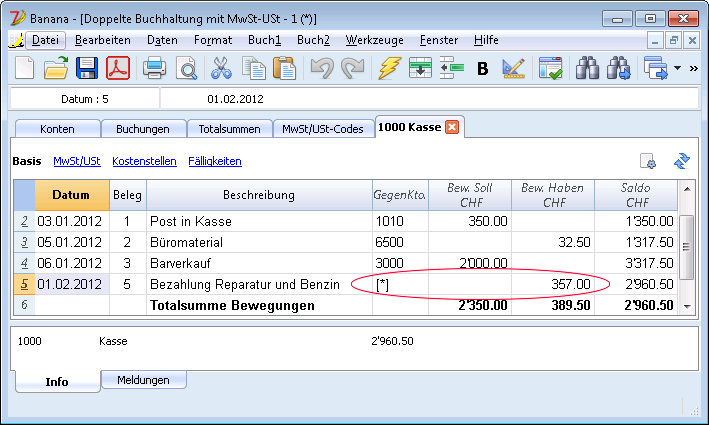Click the Beschreibung column header

click(x=259, y=195)
